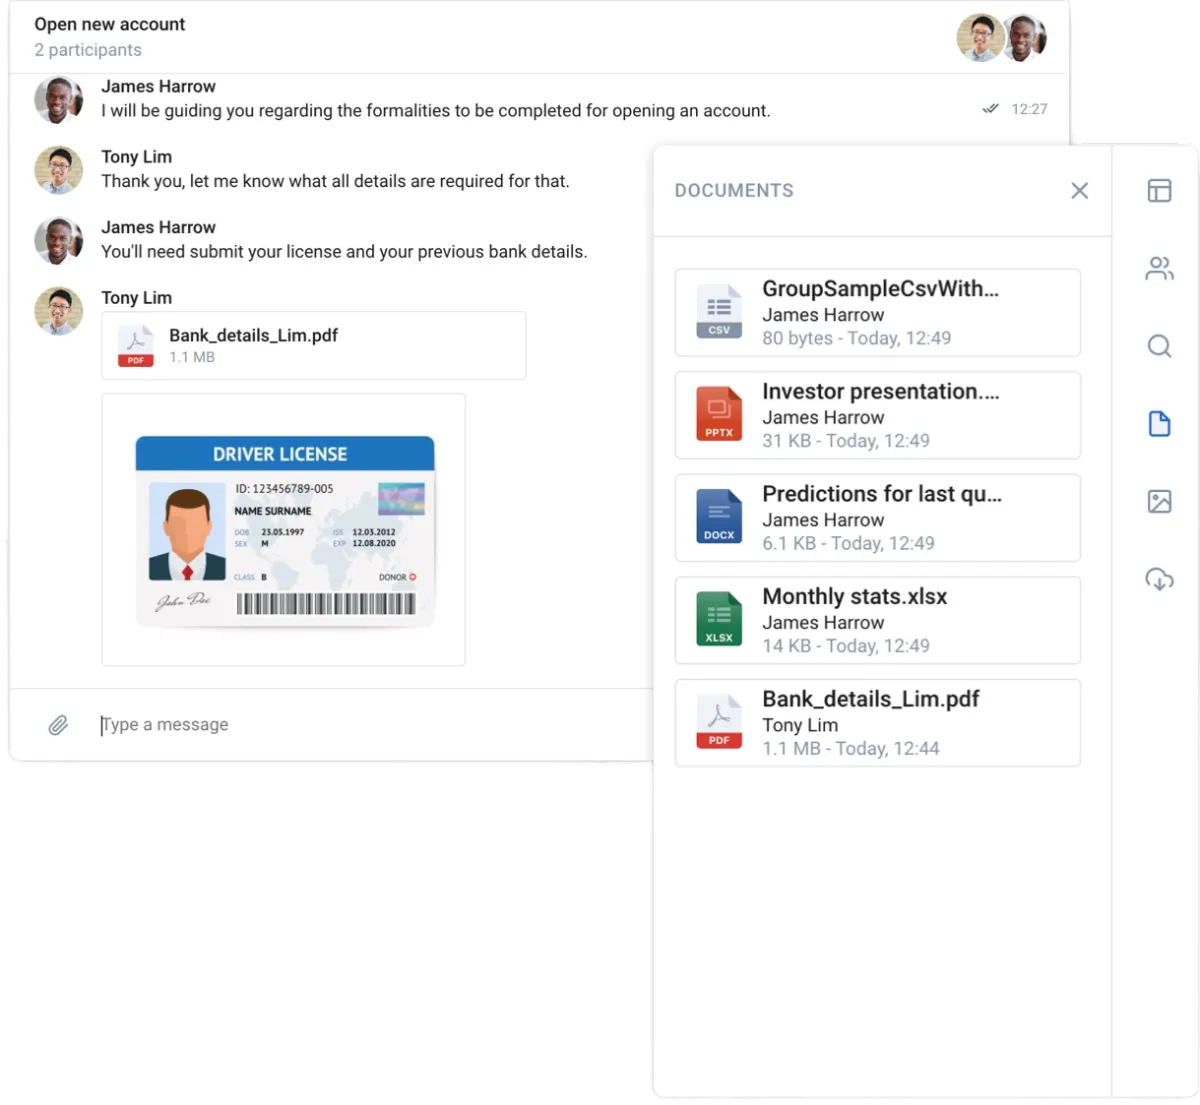Open Bank_details_Lim.pdf in Documents panel
This screenshot has height=1105, width=1200.
(x=878, y=723)
